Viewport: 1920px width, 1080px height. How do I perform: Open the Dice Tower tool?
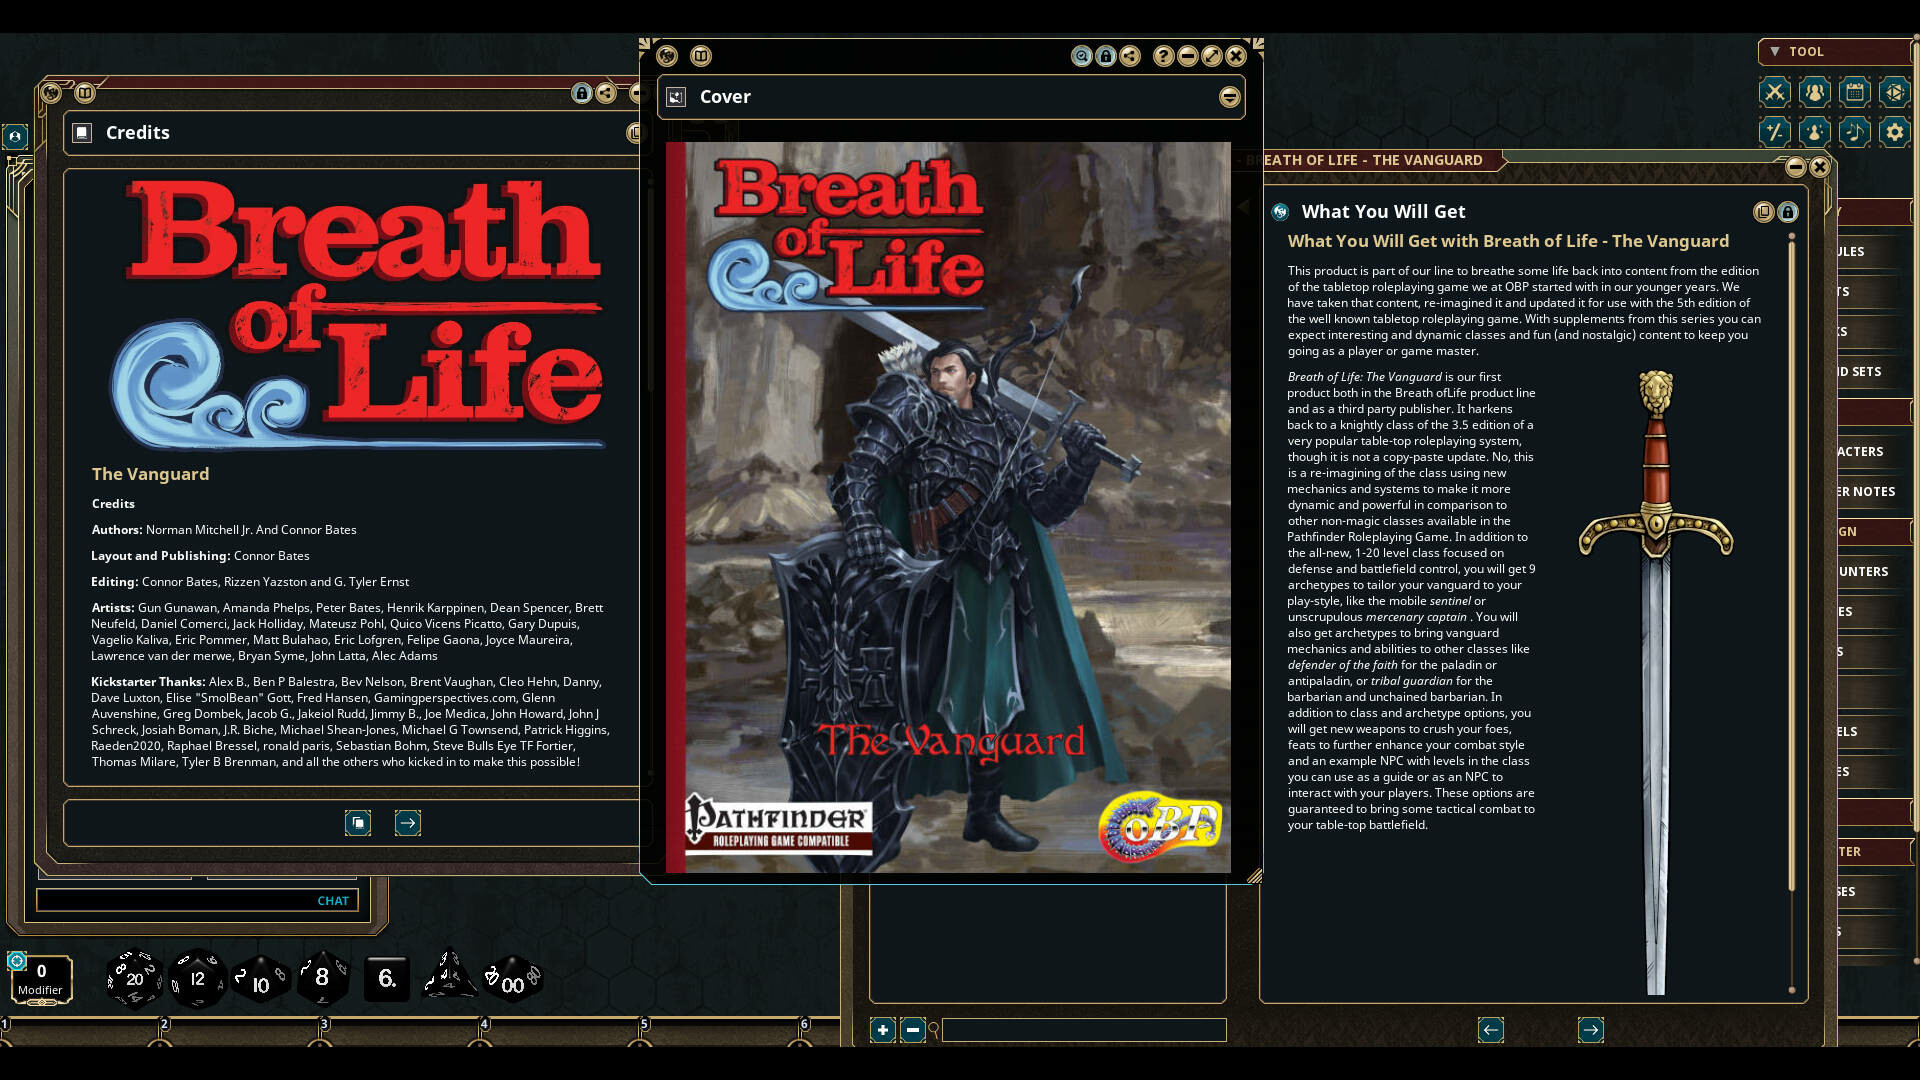coord(1894,92)
